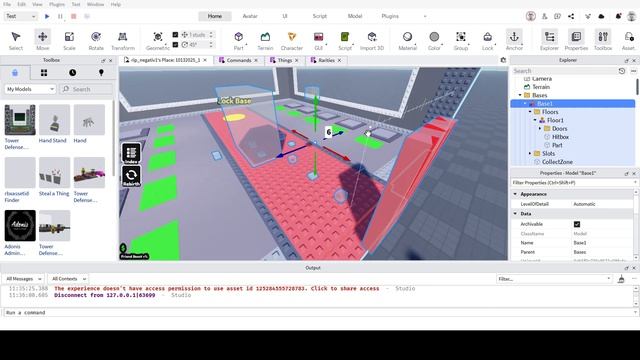Open the File menu

7,4
